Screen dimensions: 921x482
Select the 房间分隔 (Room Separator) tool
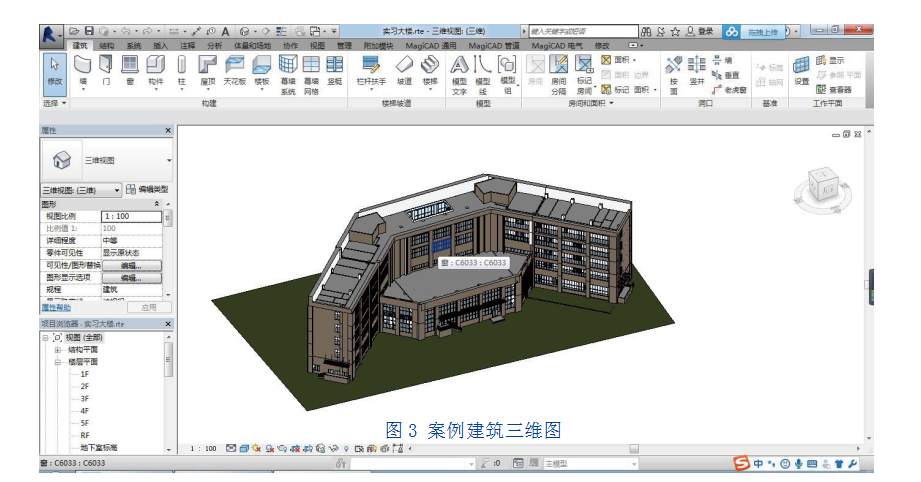[x=559, y=75]
